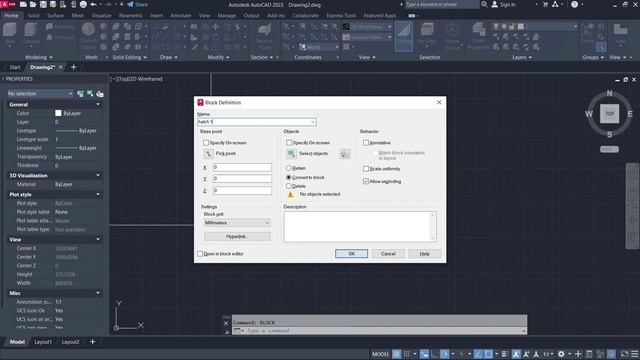Image resolution: width=640 pixels, height=360 pixels.
Task: Click the Save icon in quick access toolbar
Action: pyautogui.click(x=43, y=4)
